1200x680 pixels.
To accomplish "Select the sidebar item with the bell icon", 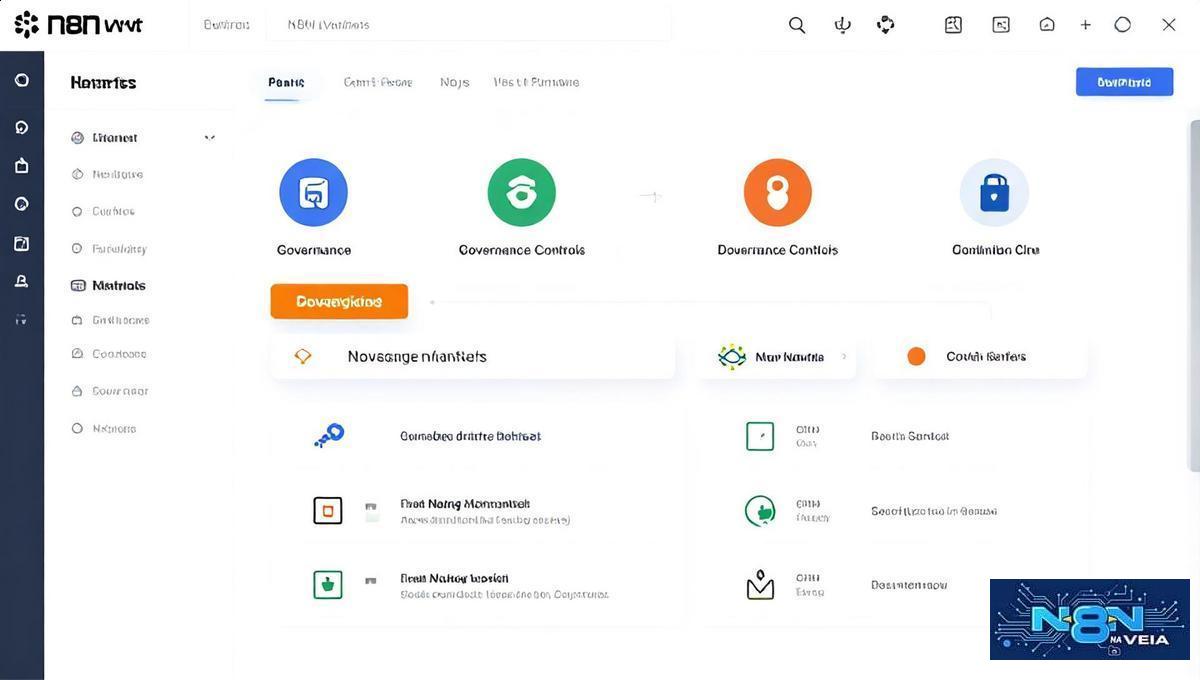I will 109,391.
